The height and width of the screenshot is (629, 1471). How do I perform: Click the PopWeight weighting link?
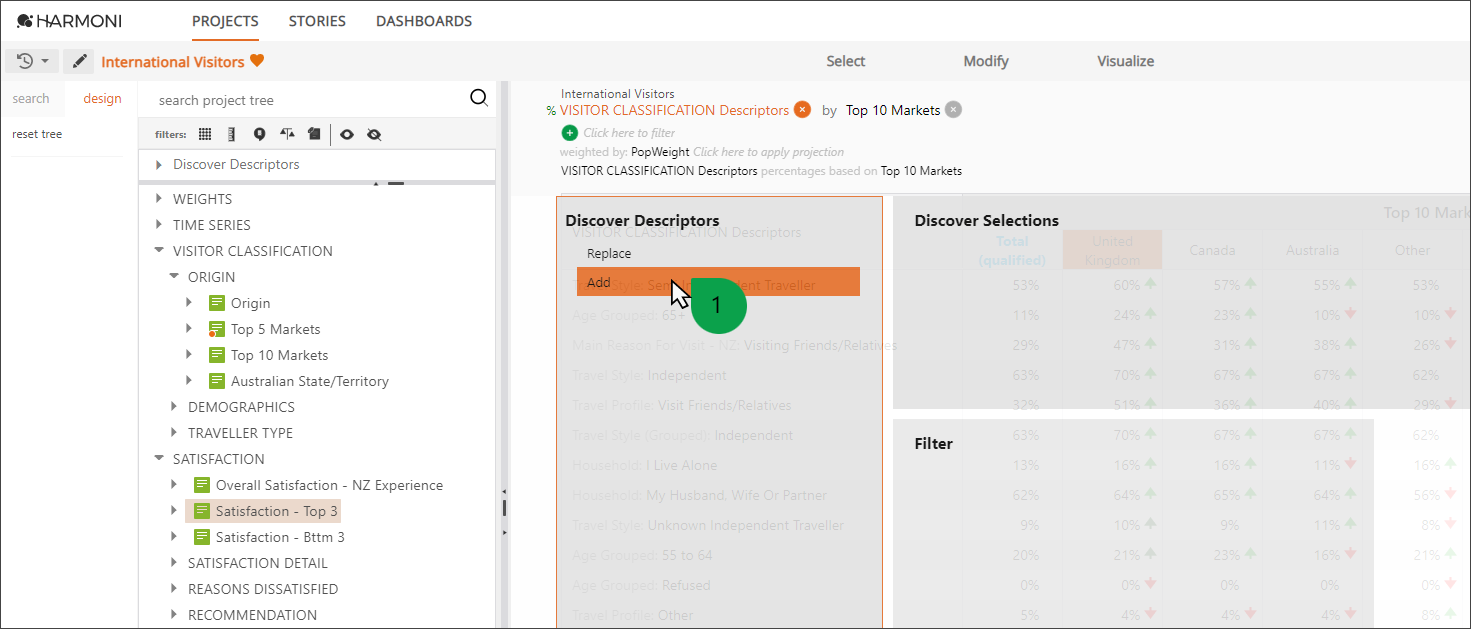[660, 152]
